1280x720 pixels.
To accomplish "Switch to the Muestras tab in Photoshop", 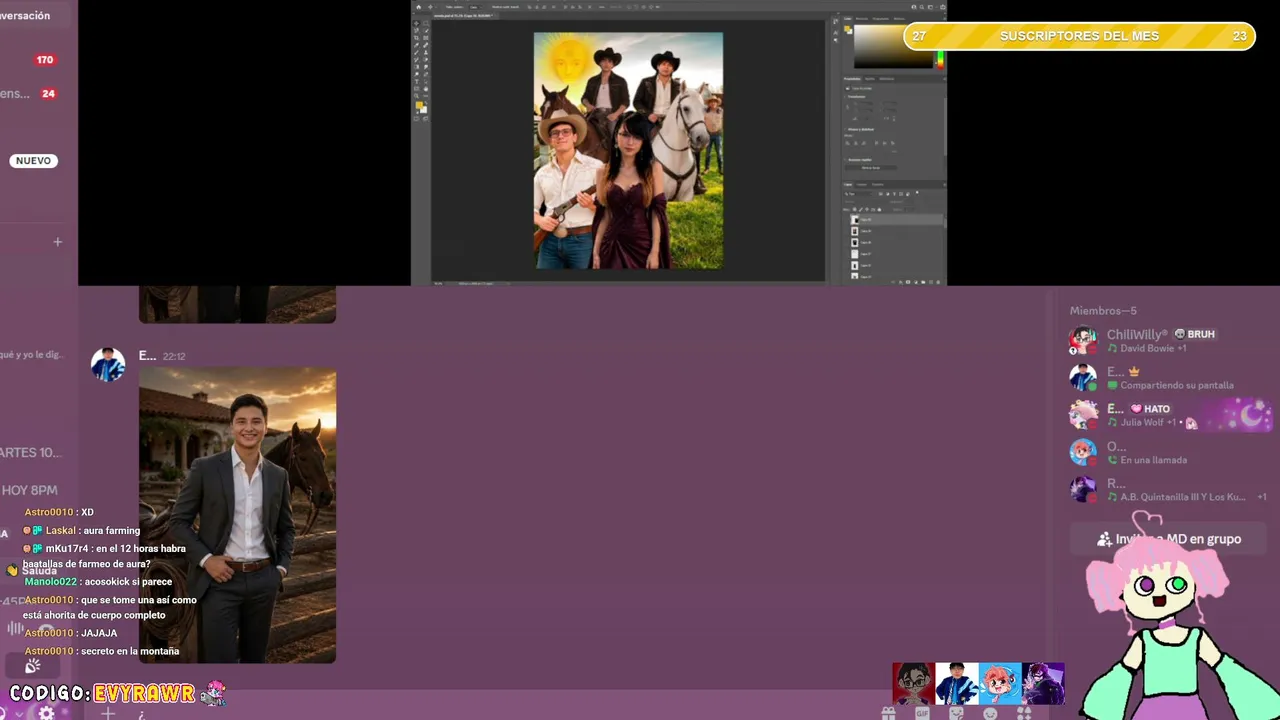I will 862,18.
